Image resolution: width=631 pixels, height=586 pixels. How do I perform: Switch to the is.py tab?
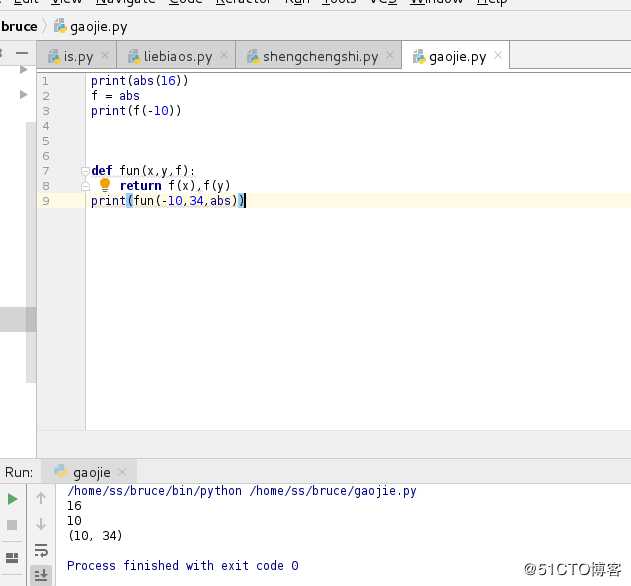click(76, 57)
